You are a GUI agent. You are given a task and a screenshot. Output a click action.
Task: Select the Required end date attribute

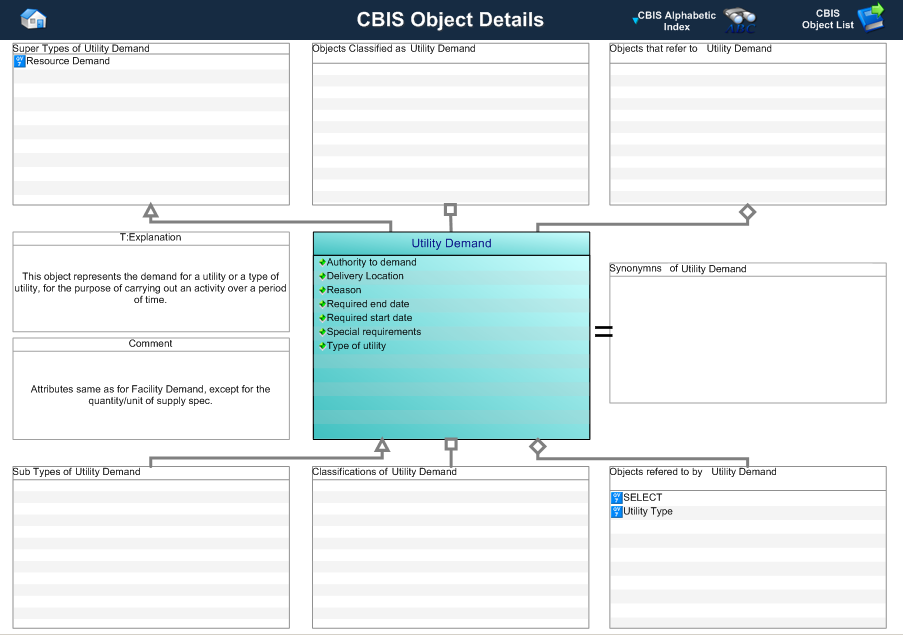tap(368, 304)
